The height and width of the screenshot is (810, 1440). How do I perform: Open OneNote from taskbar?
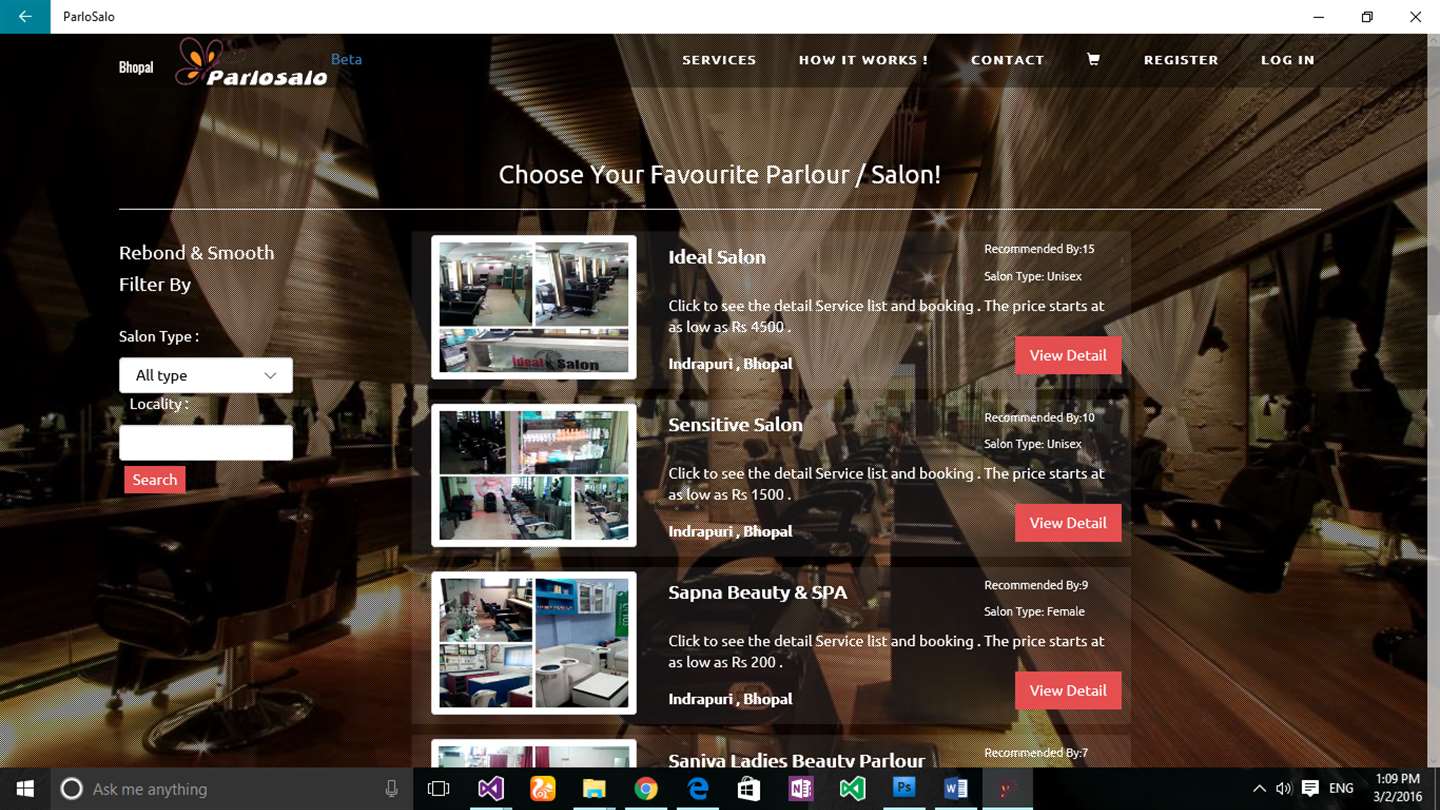coord(800,789)
